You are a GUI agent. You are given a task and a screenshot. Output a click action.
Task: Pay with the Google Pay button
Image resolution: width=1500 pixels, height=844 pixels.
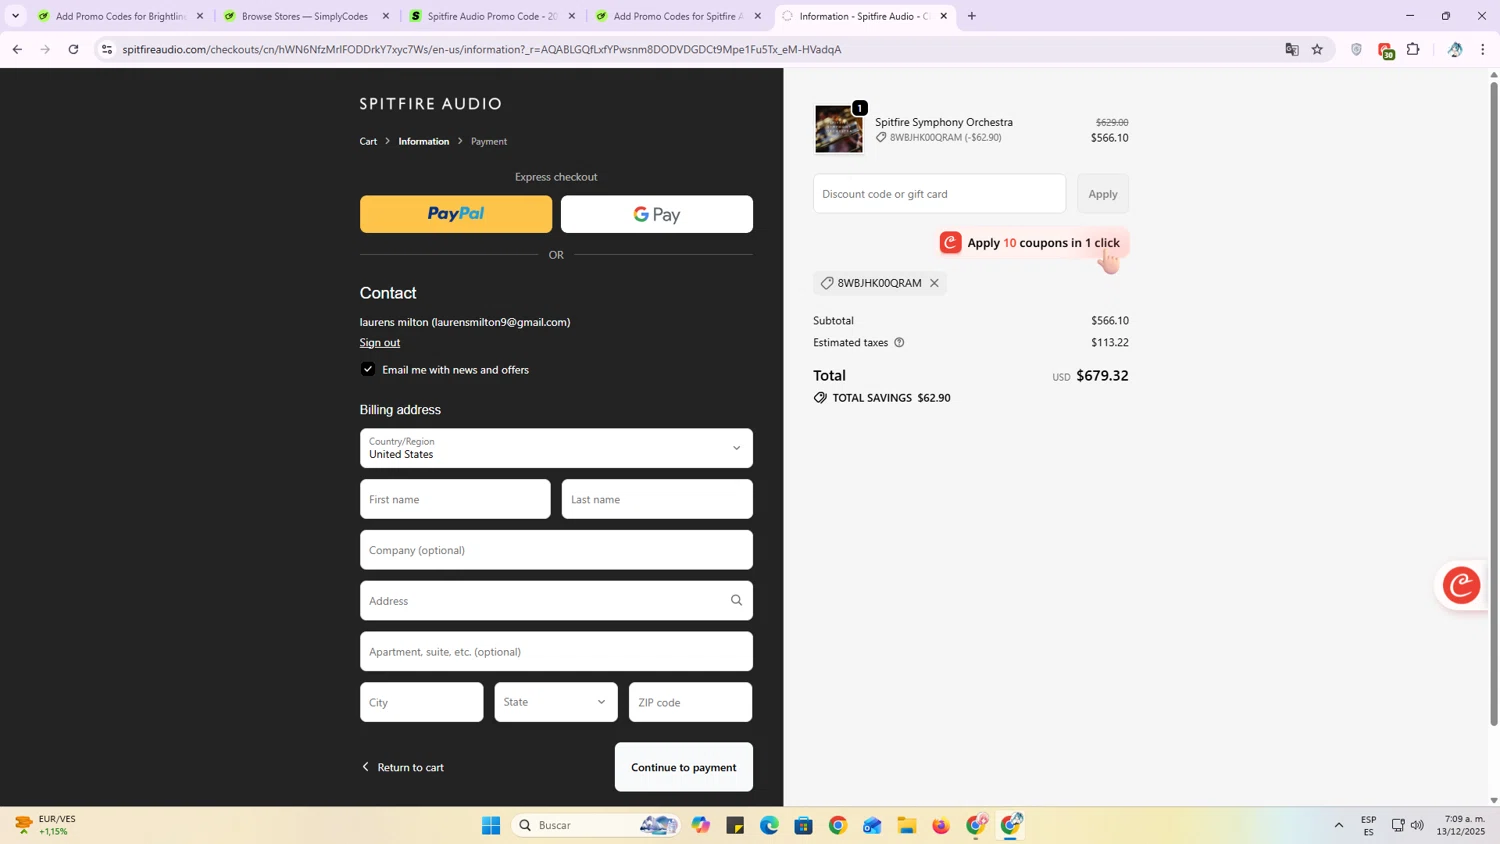click(657, 214)
